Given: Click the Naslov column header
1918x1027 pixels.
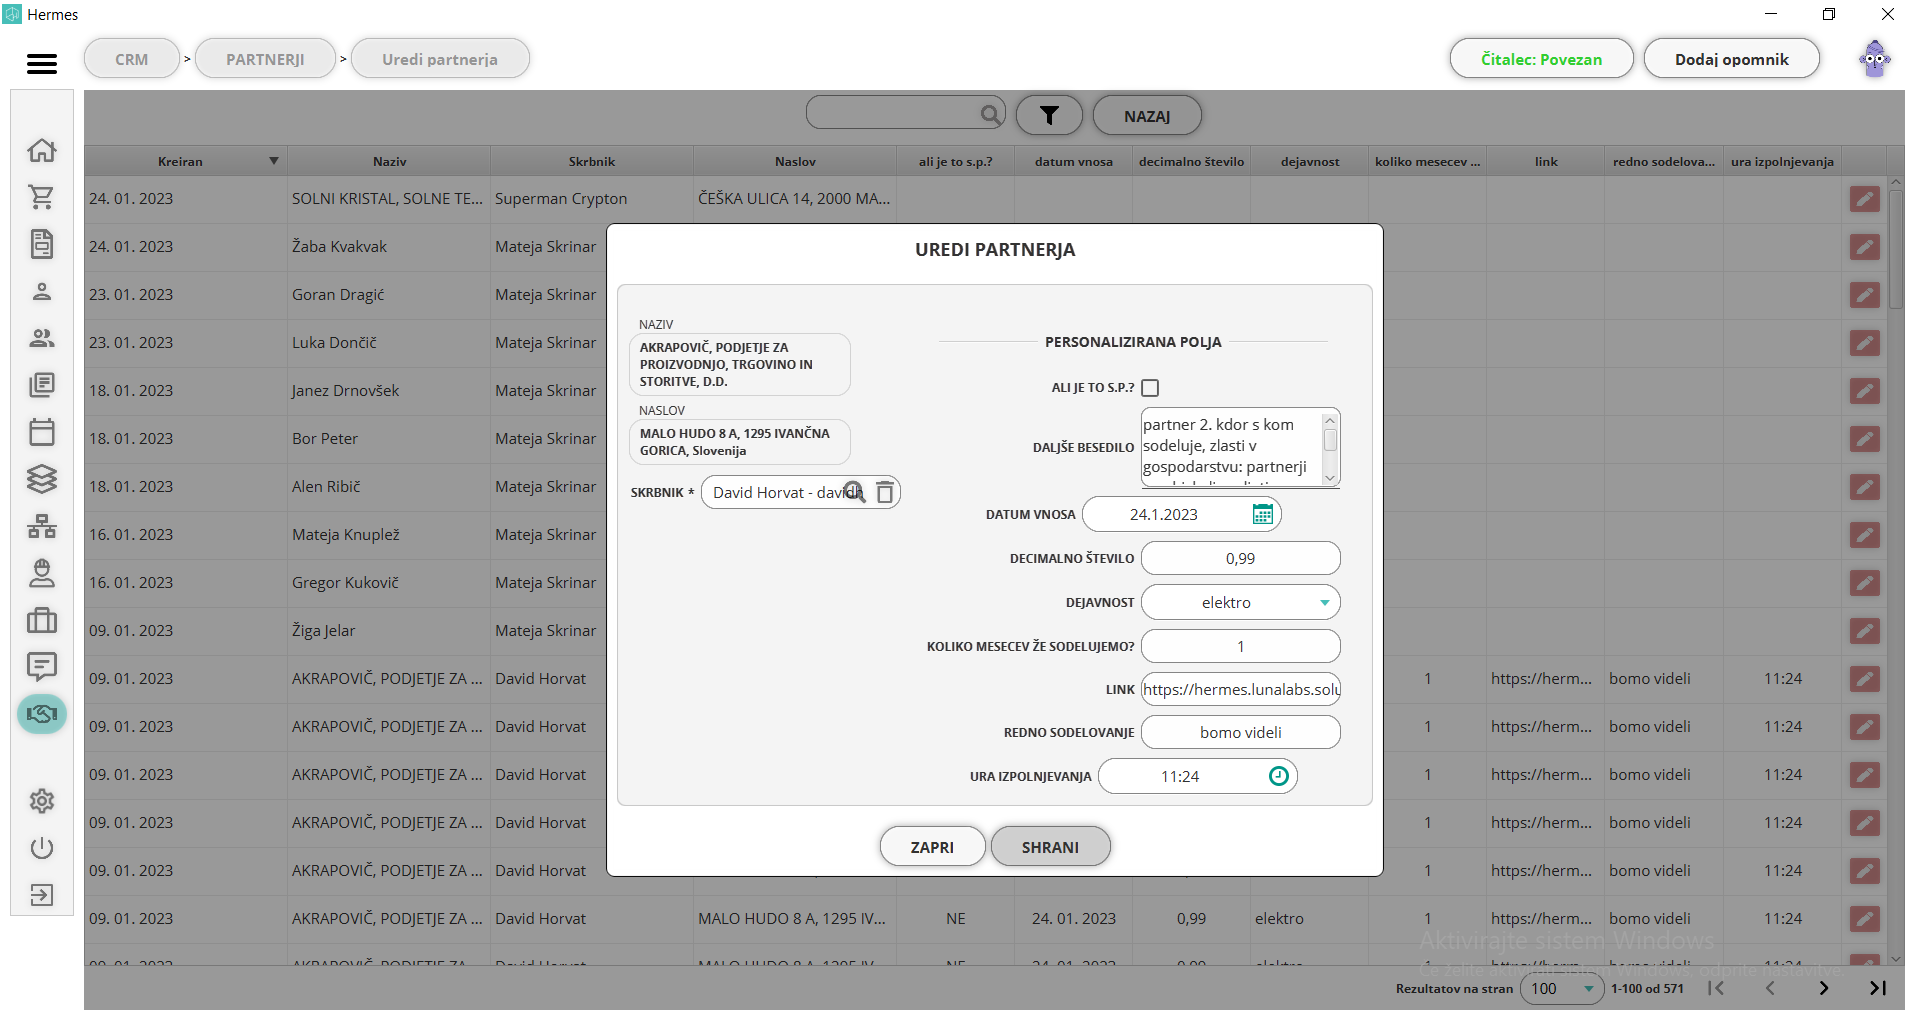Looking at the screenshot, I should click(795, 161).
